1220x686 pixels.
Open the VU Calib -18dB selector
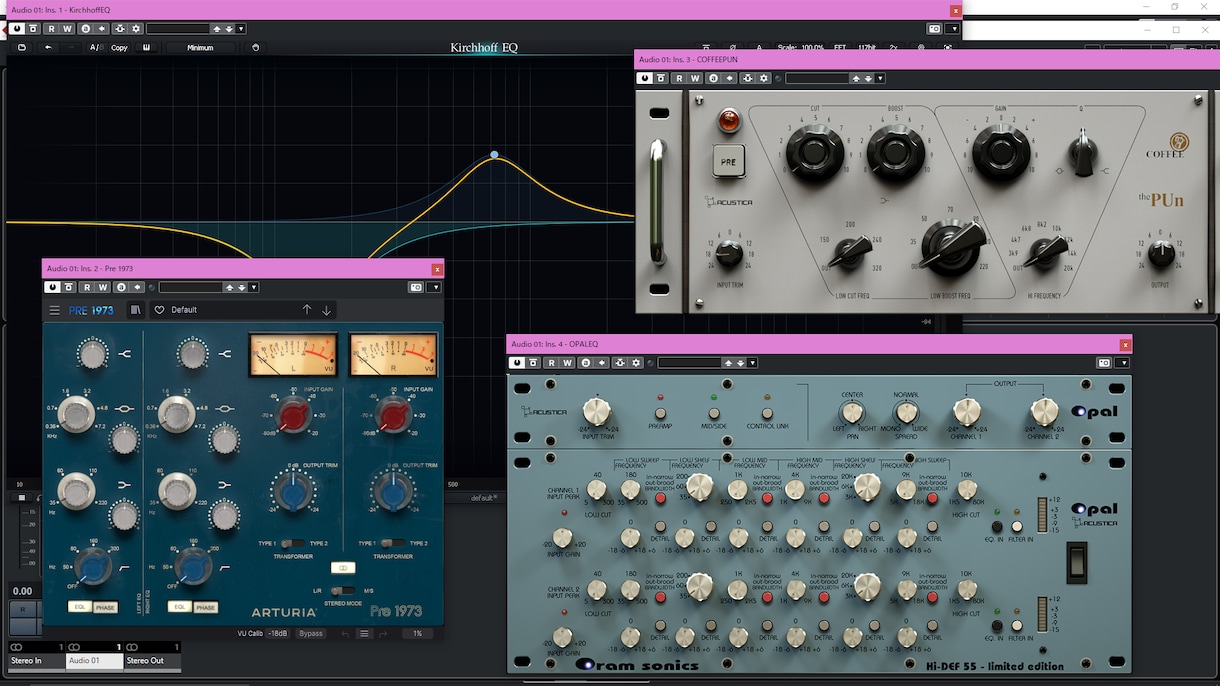pyautogui.click(x=278, y=633)
